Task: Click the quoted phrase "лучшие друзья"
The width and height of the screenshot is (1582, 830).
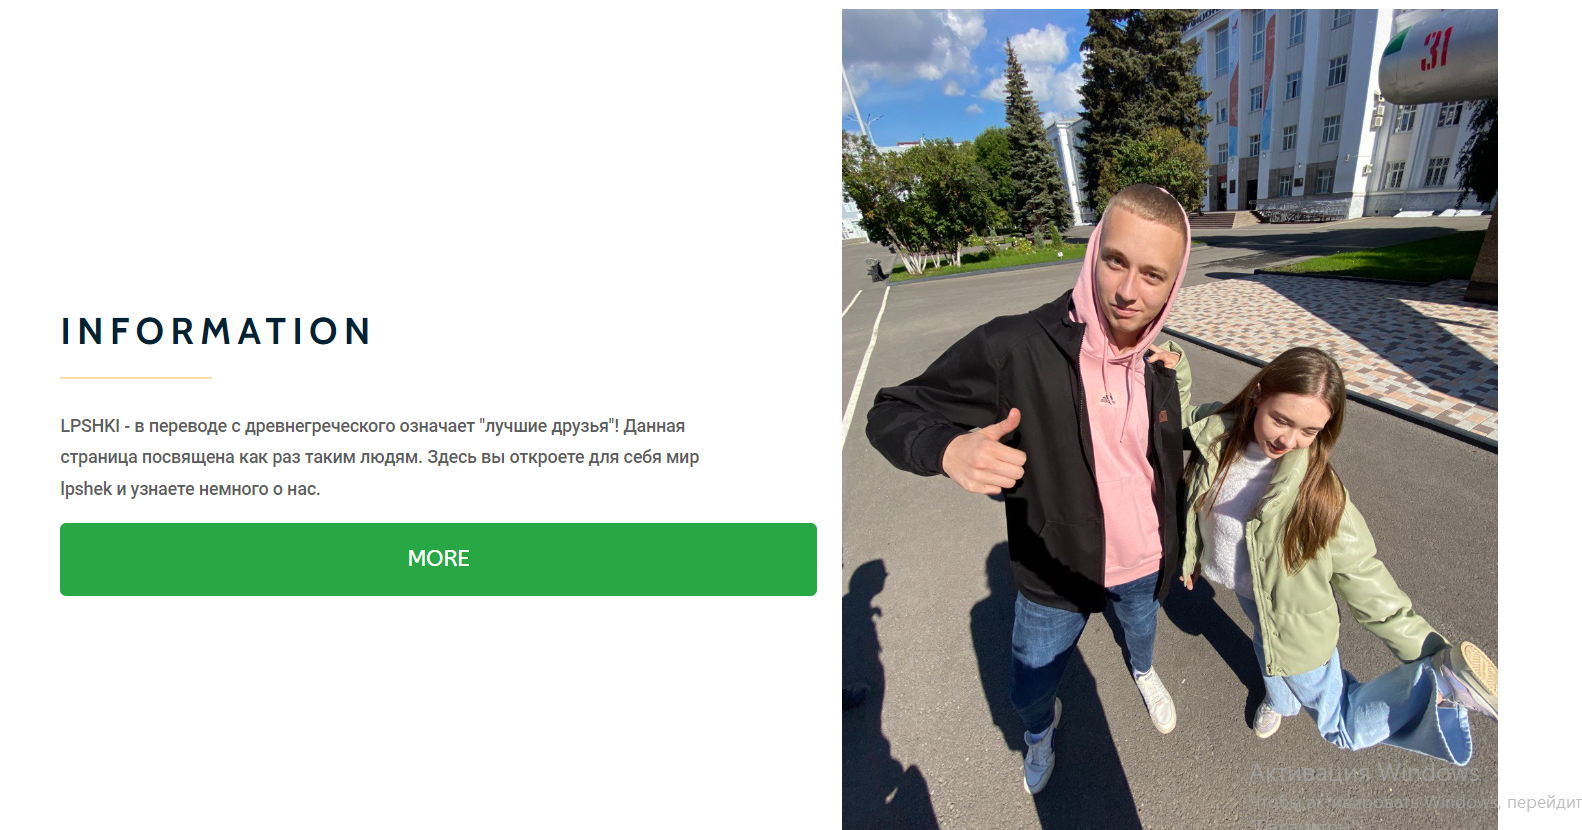Action: point(549,426)
